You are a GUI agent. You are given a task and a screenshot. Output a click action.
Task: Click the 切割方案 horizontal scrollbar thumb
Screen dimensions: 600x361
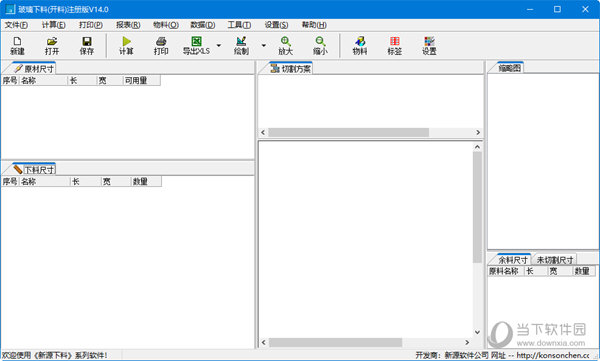pos(349,132)
